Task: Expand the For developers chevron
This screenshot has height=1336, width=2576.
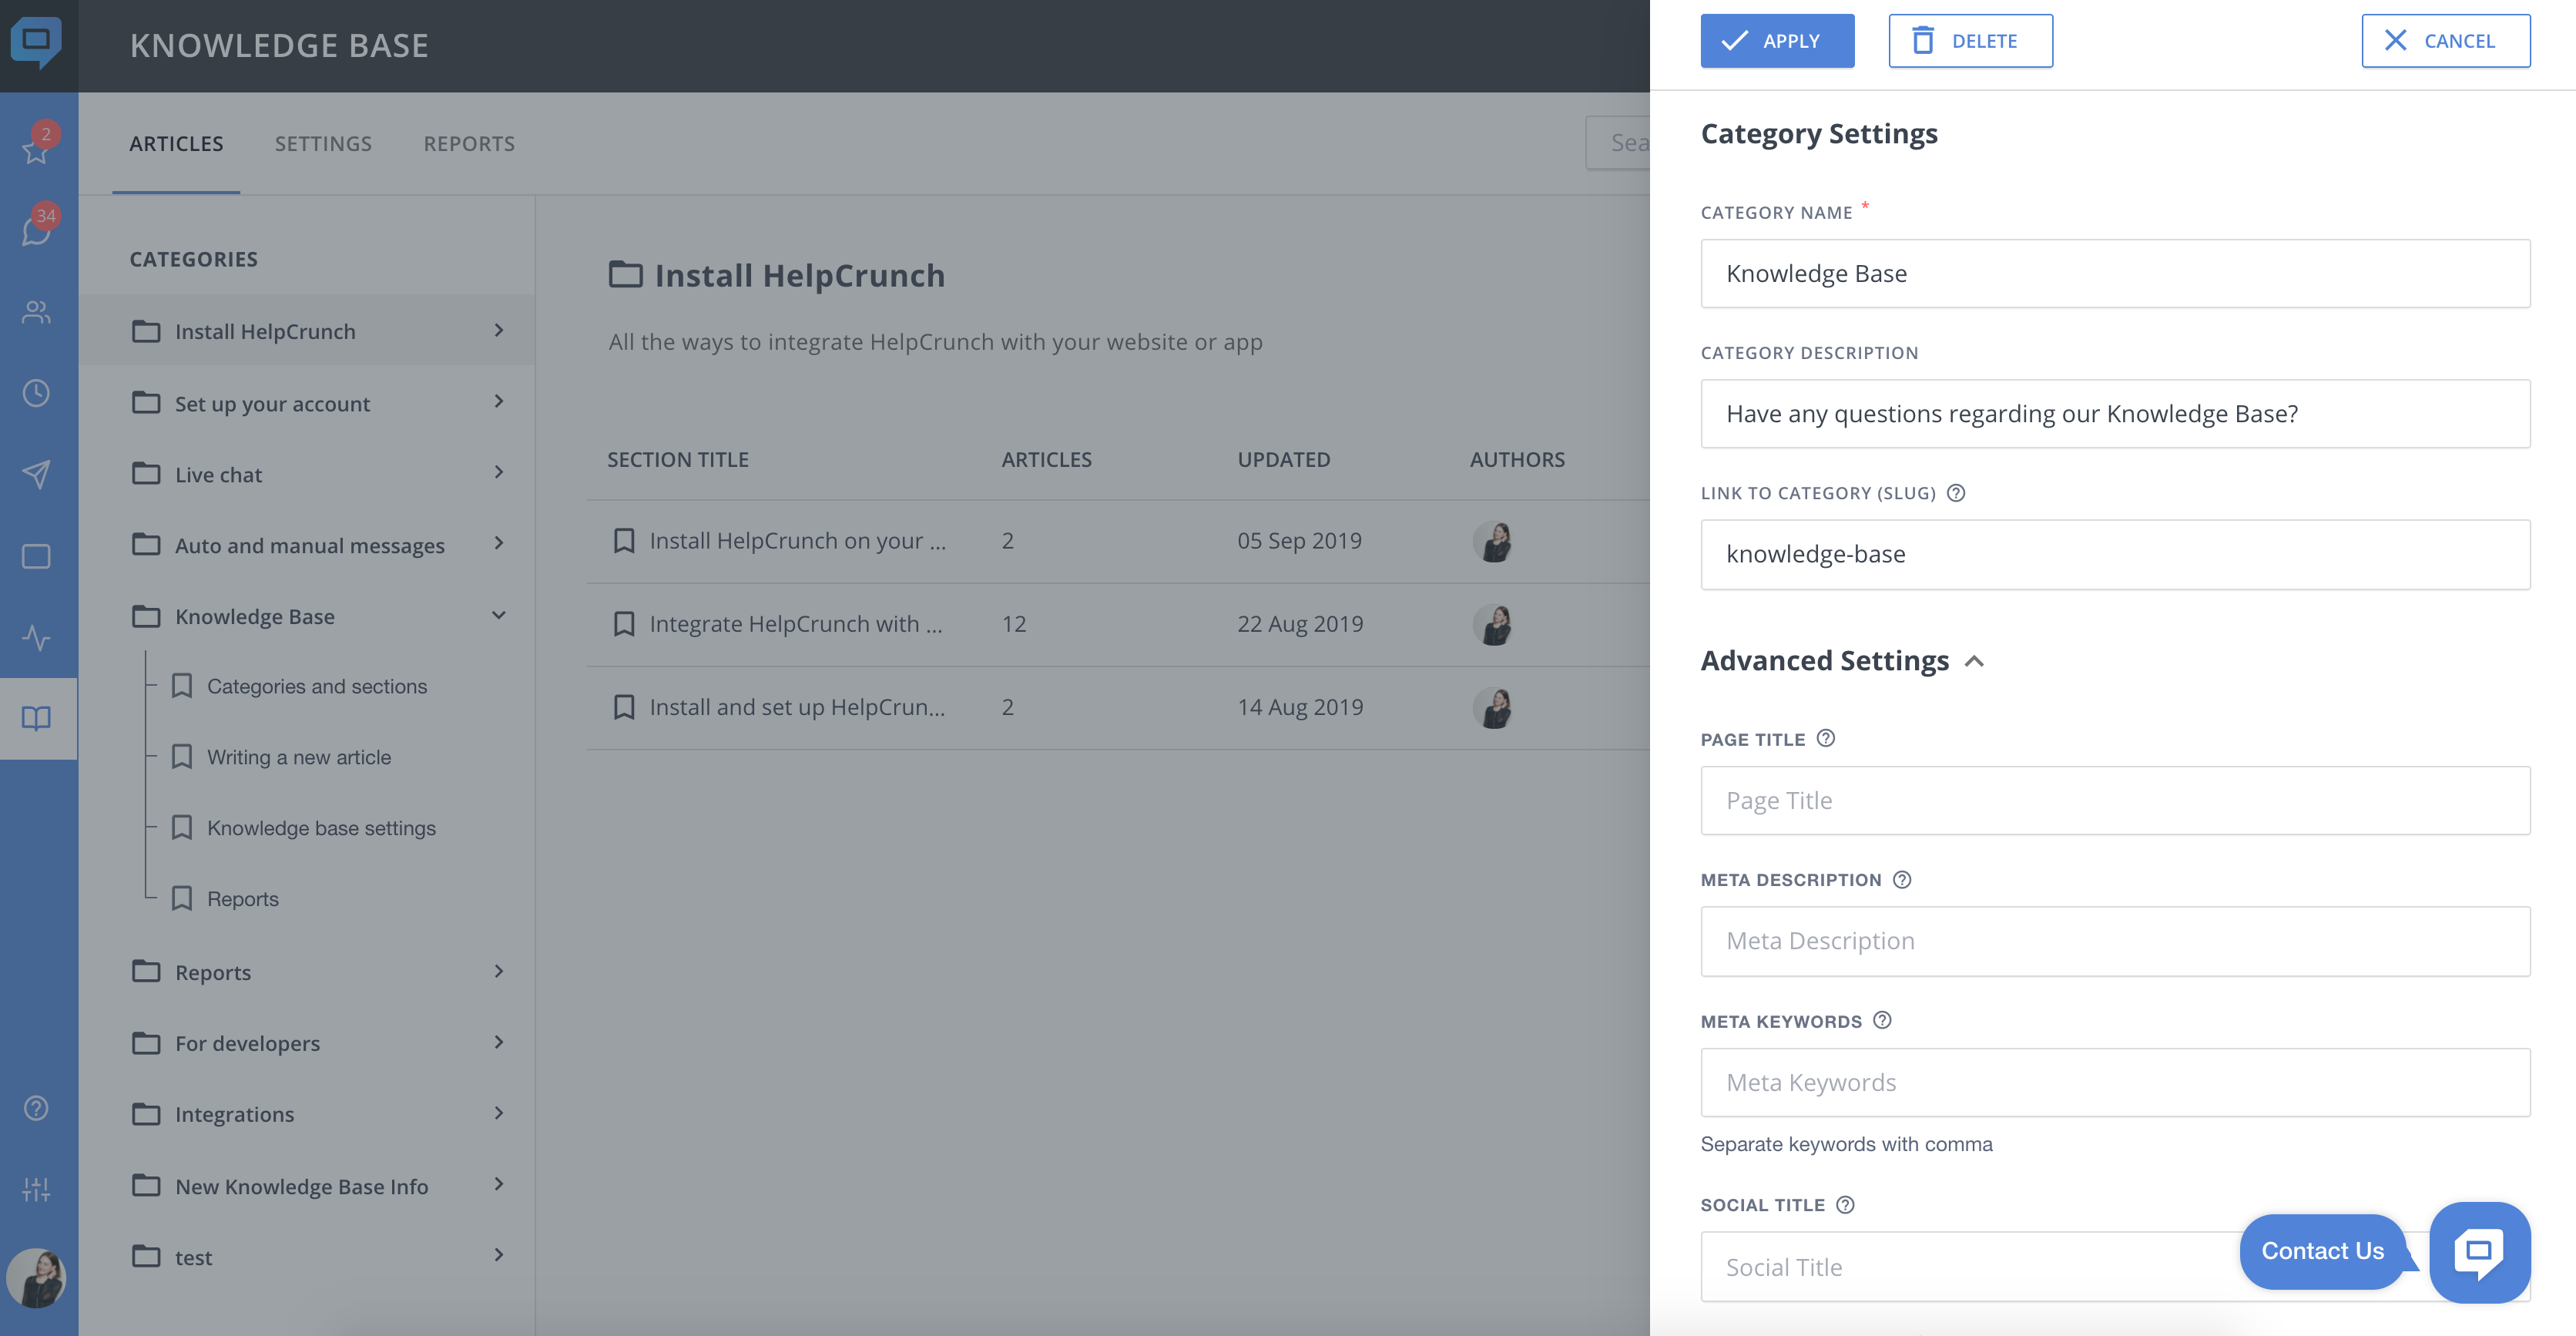Action: (499, 1042)
